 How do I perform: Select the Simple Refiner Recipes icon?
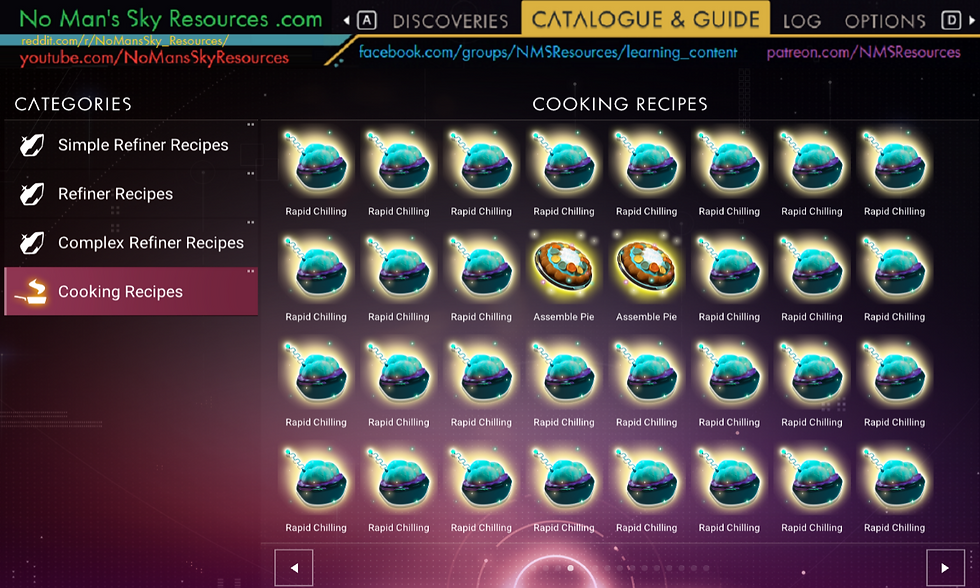click(x=31, y=144)
